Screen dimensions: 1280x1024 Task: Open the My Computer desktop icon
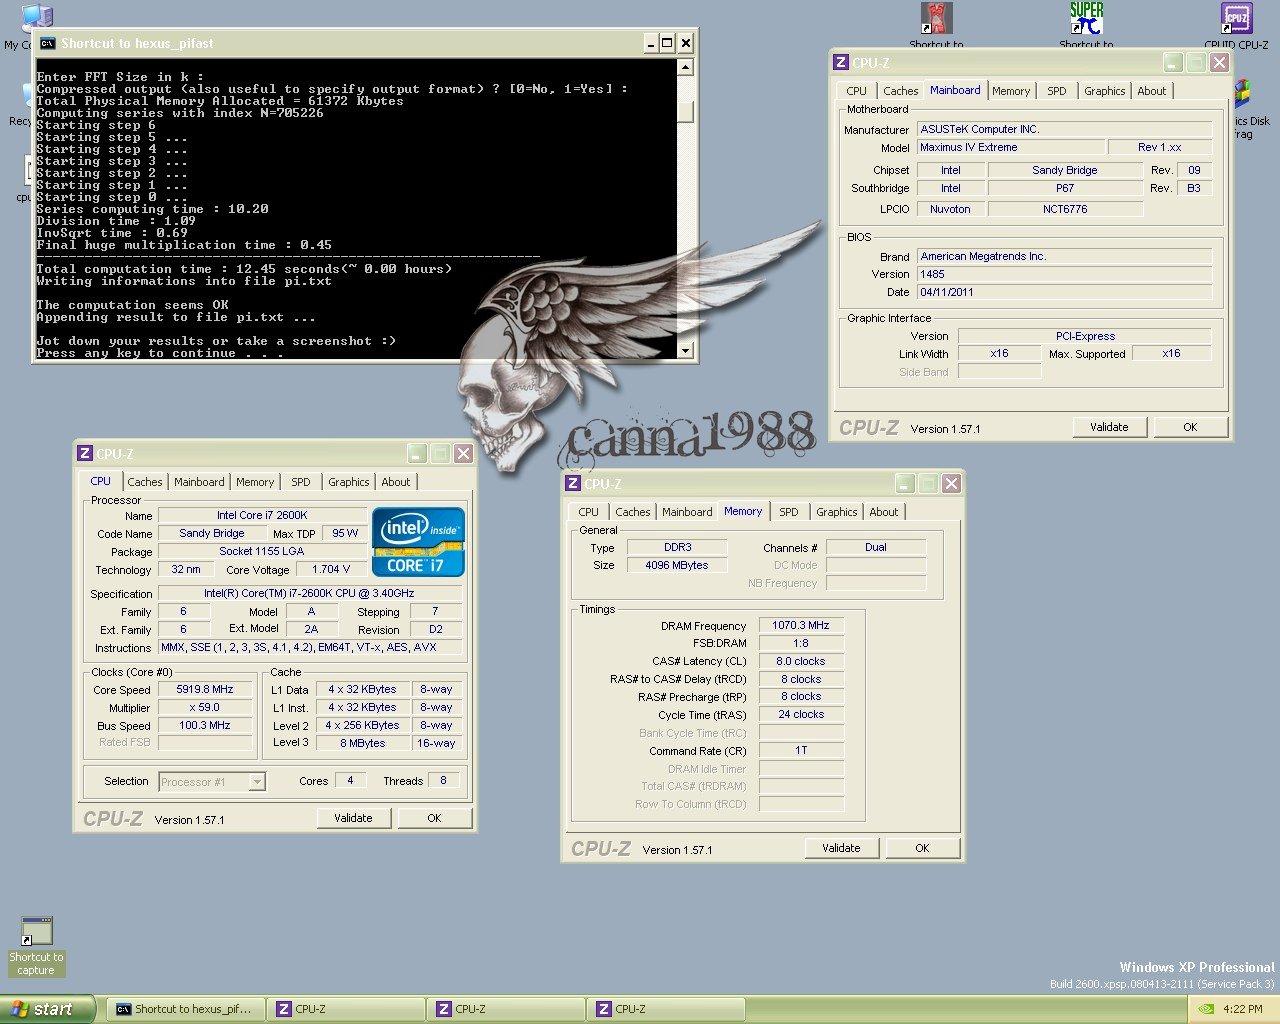(36, 18)
